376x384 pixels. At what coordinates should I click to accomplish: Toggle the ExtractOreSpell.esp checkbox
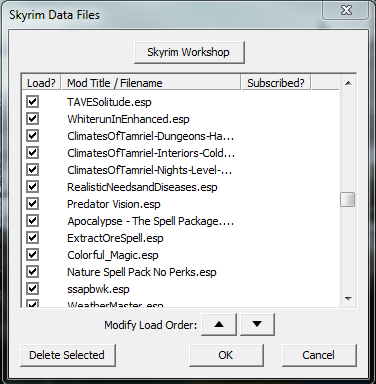32,238
